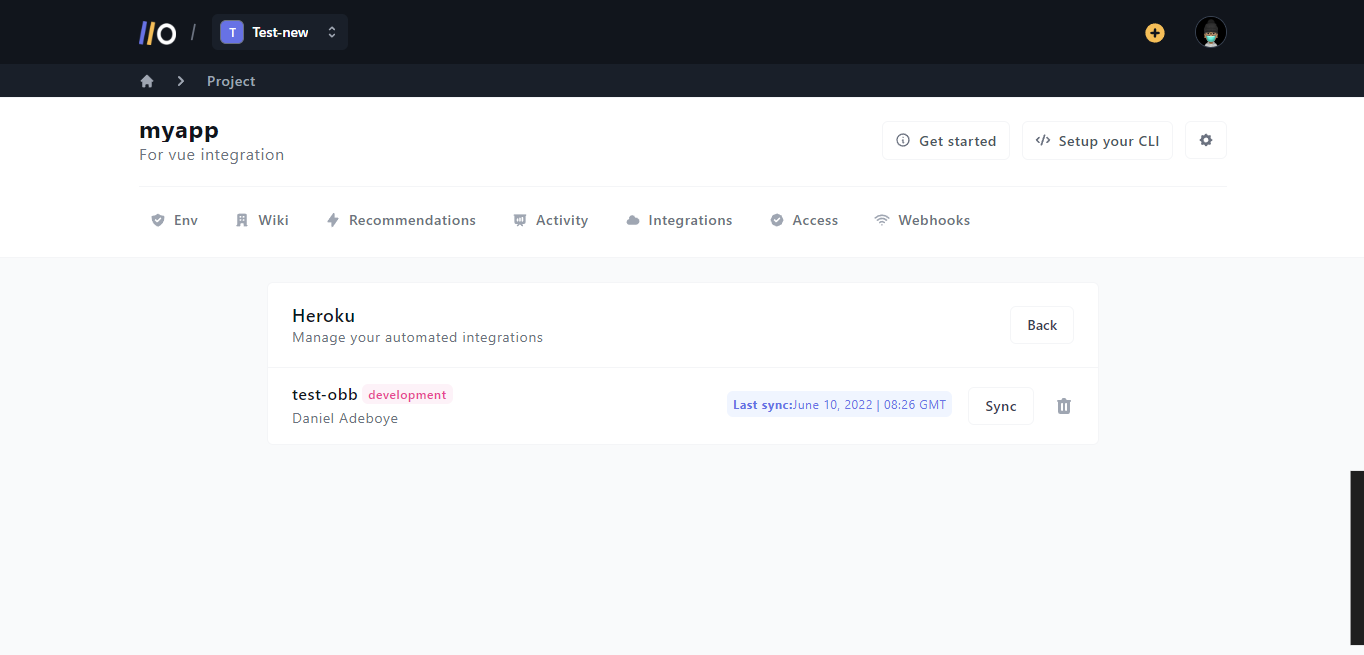
Task: Sync the test-obb integration
Action: coord(1001,406)
